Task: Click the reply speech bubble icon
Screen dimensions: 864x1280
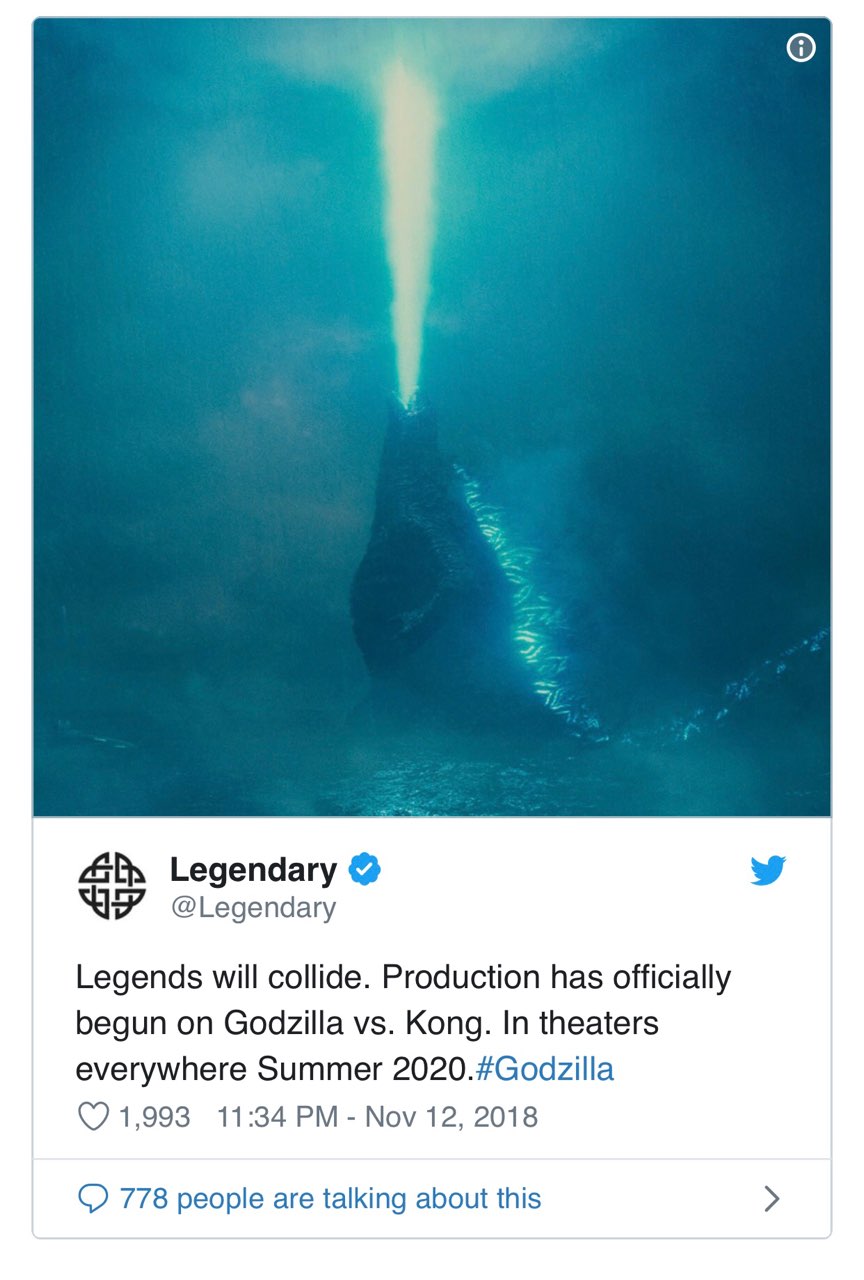Action: click(93, 1198)
